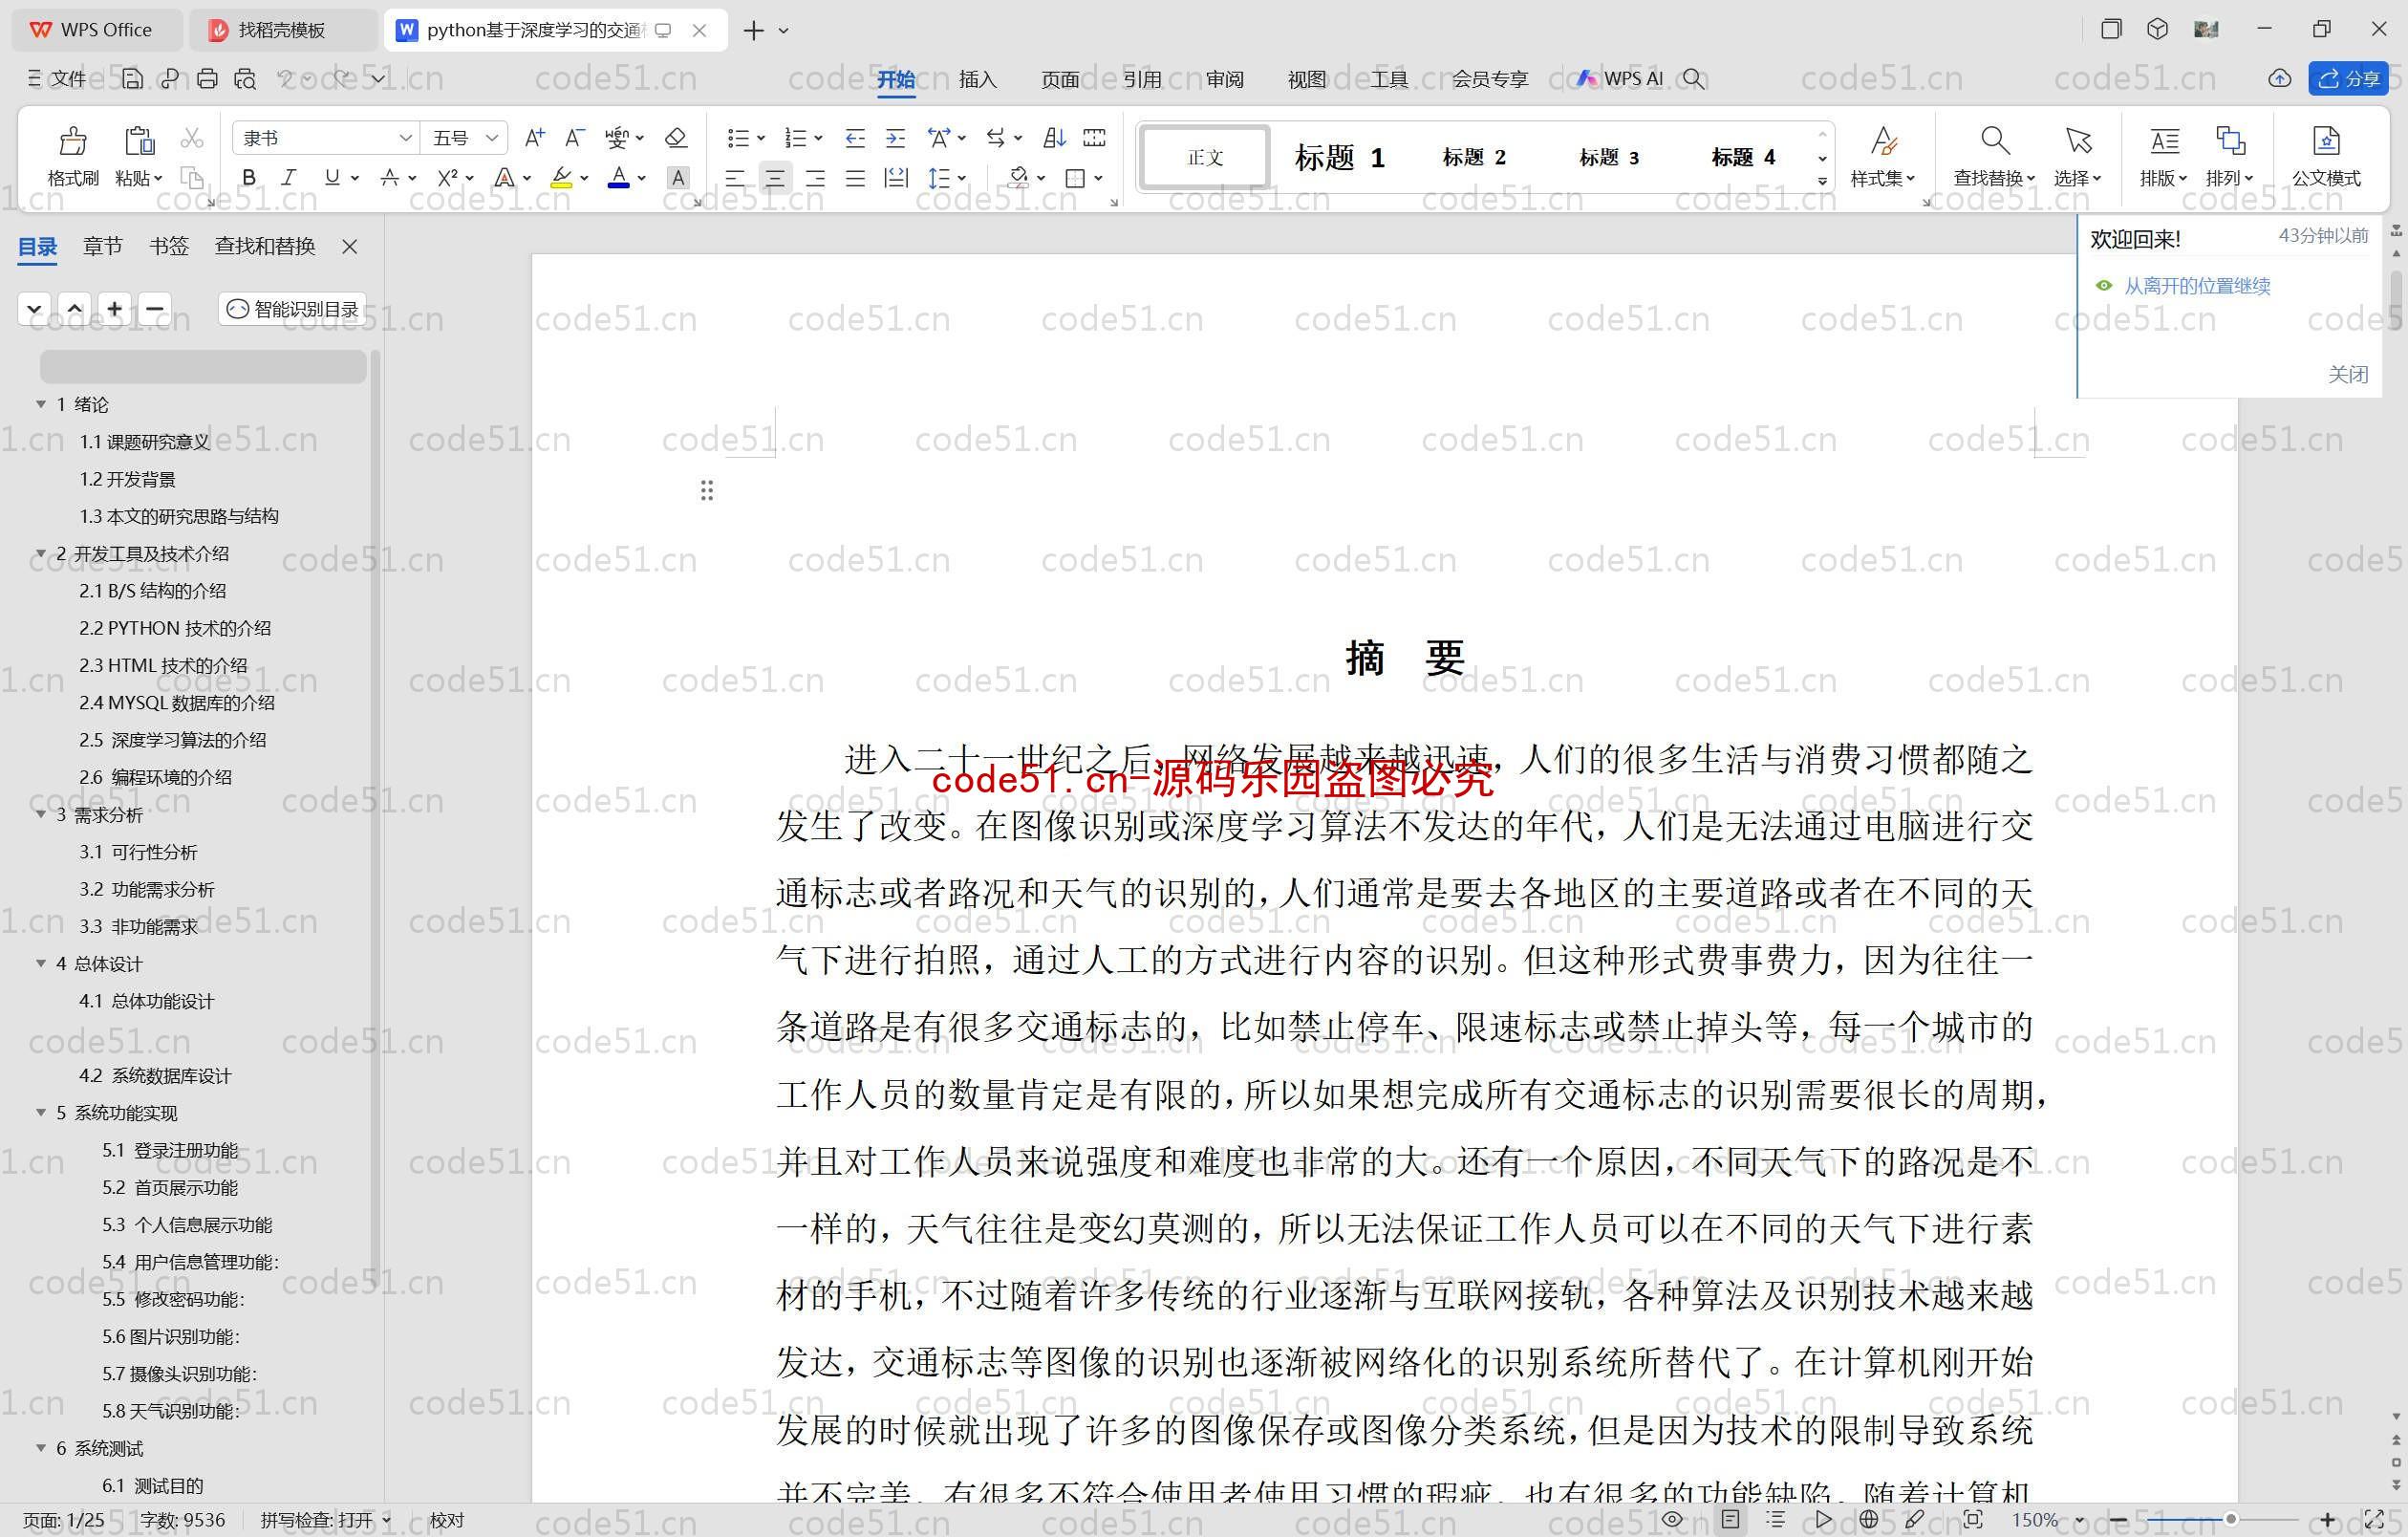The image size is (2408, 1537).
Task: Click the decrease indent icon
Action: [855, 138]
